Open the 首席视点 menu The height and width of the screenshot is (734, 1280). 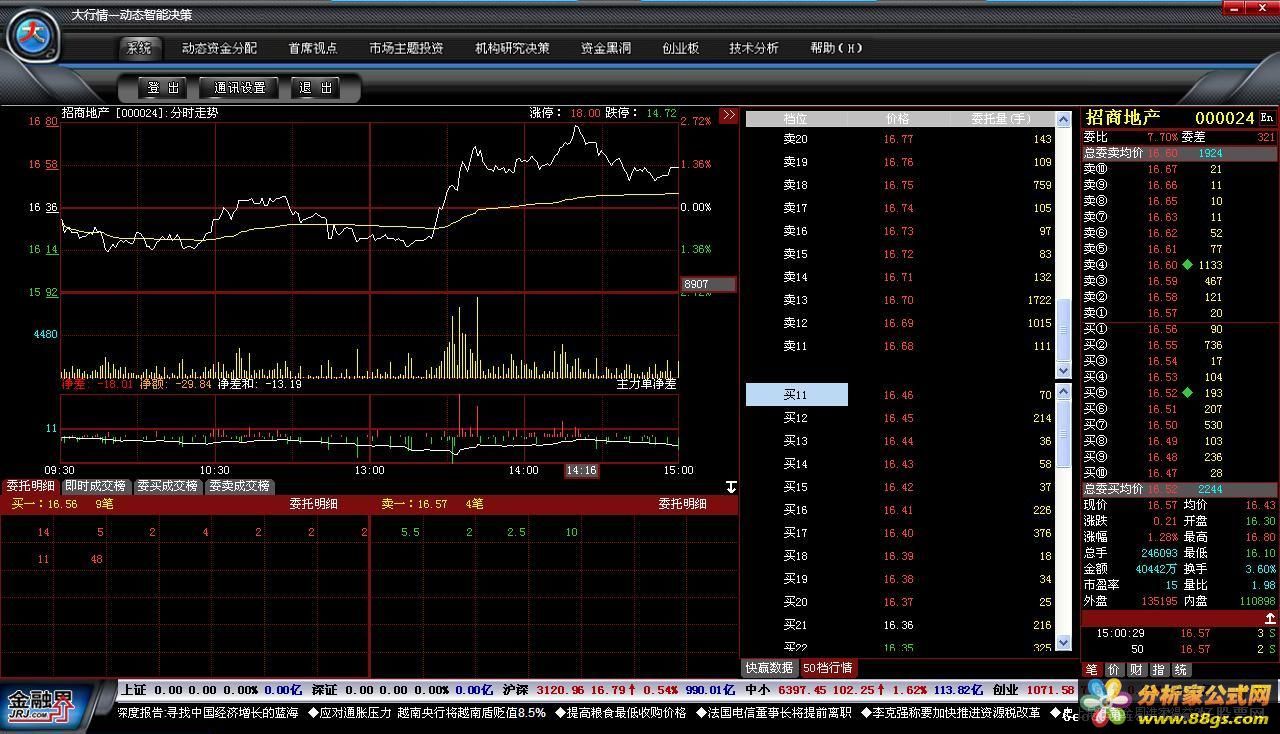tap(313, 48)
